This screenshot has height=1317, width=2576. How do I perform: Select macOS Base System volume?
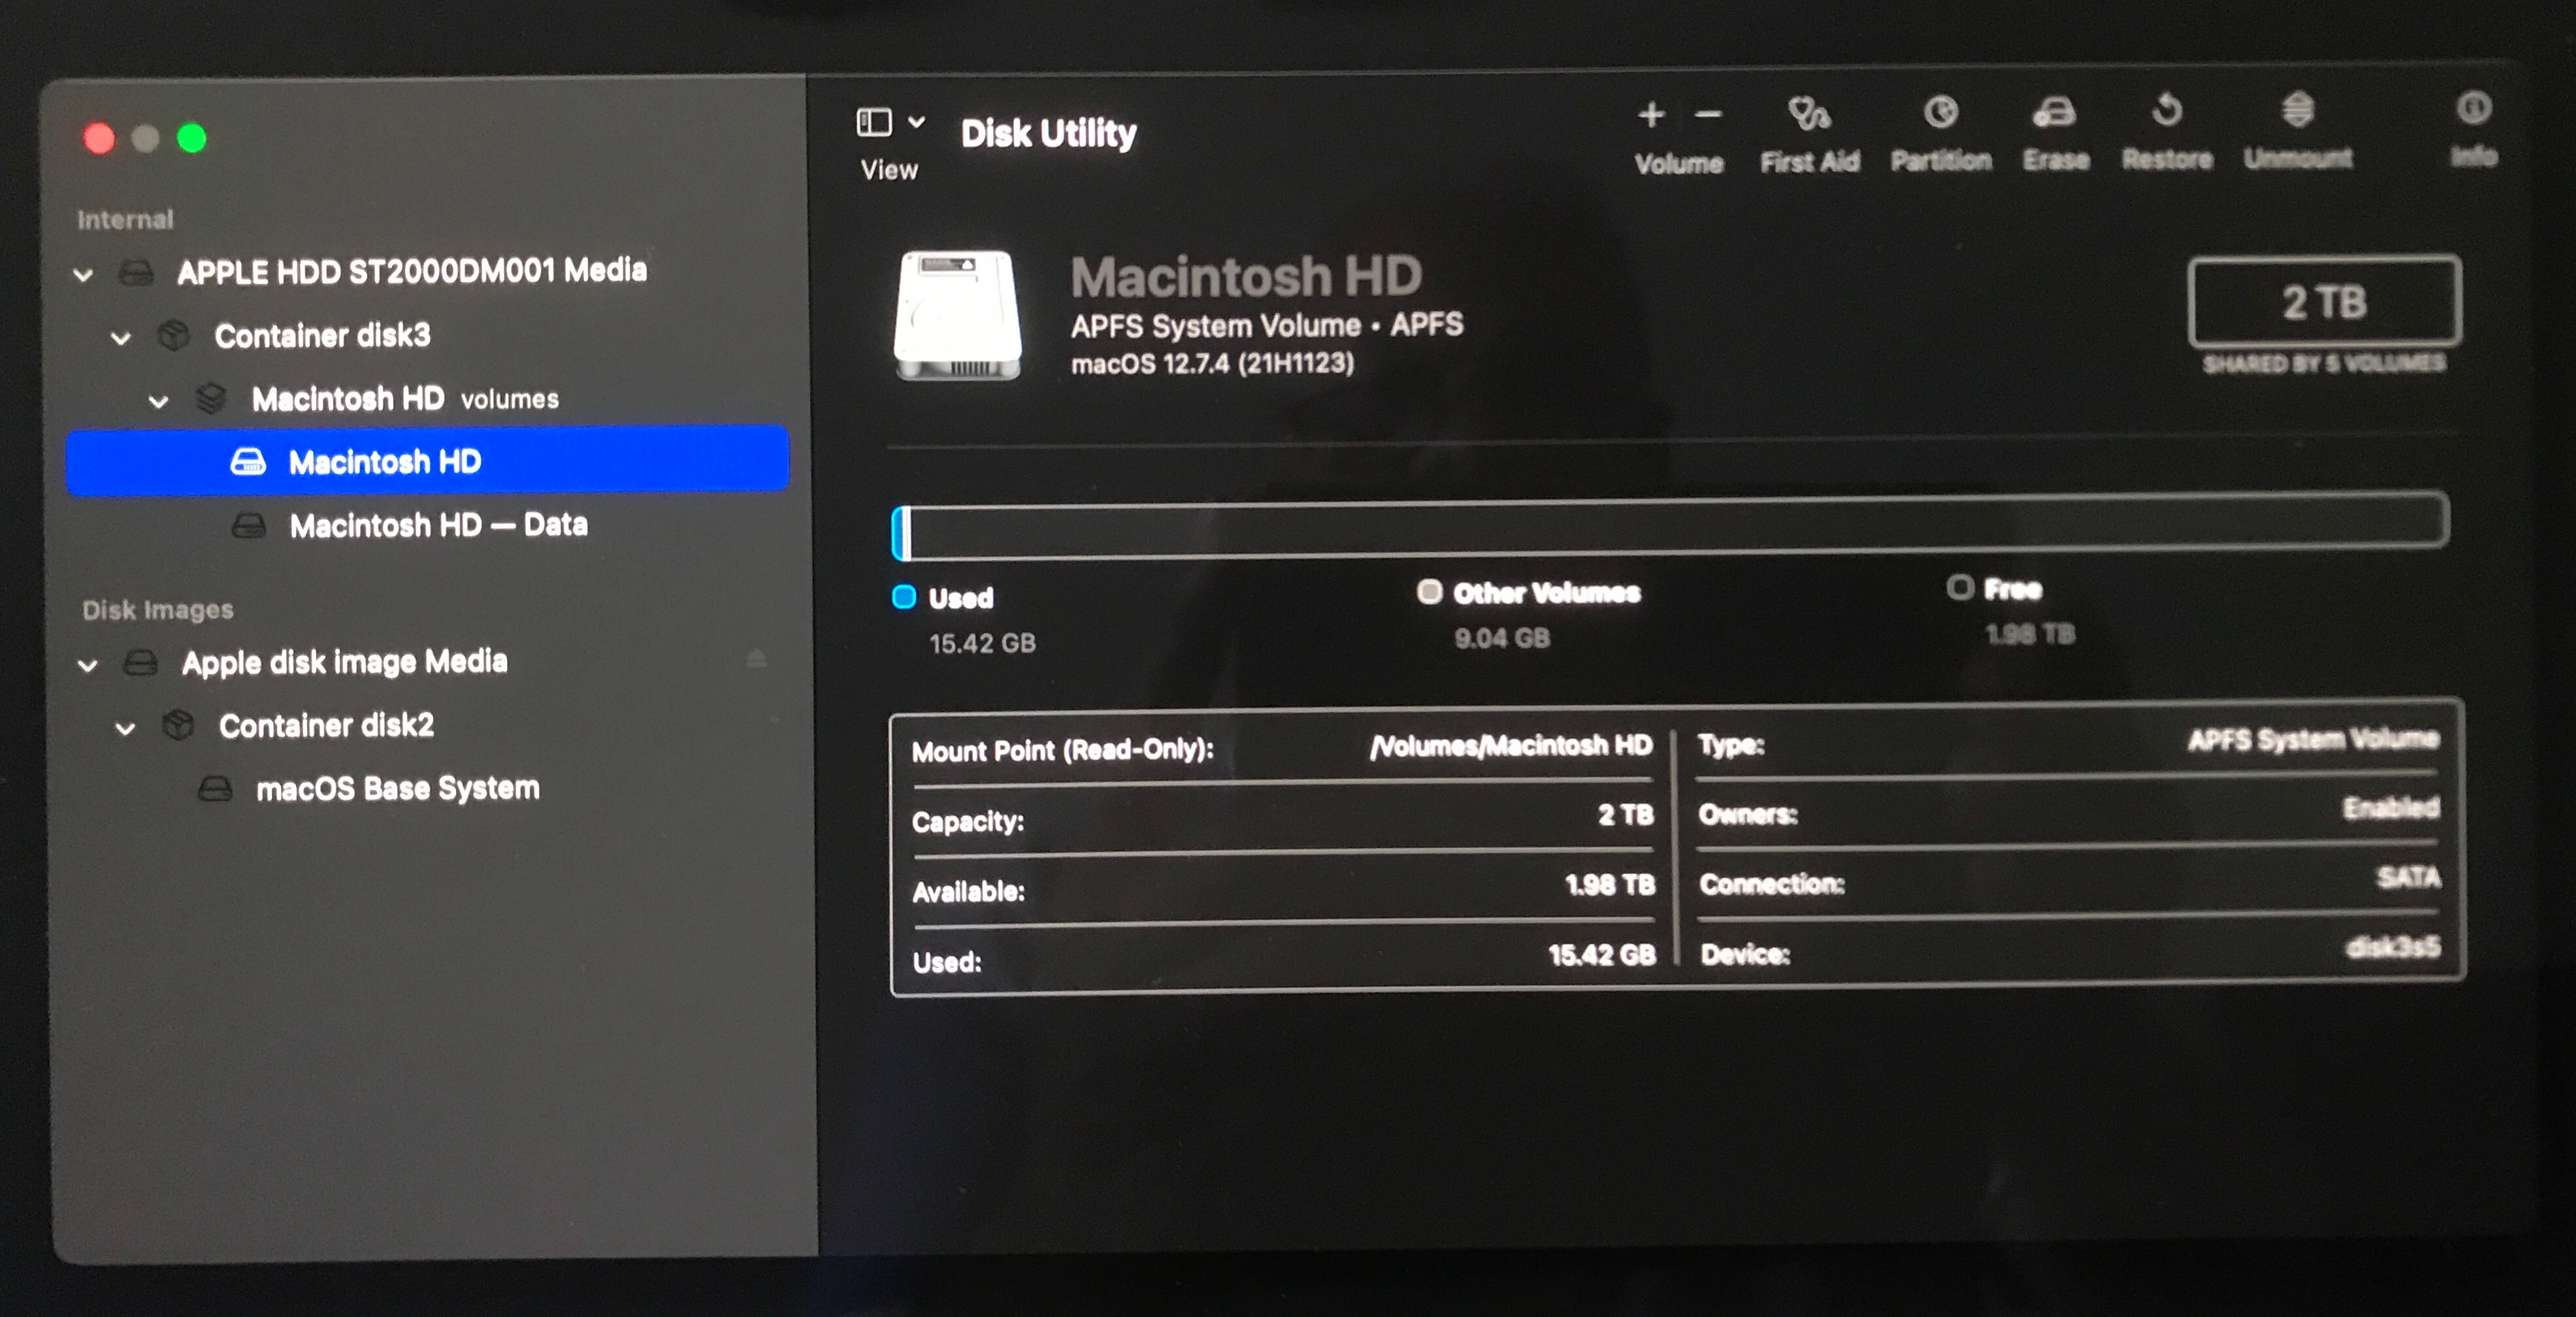coord(397,789)
